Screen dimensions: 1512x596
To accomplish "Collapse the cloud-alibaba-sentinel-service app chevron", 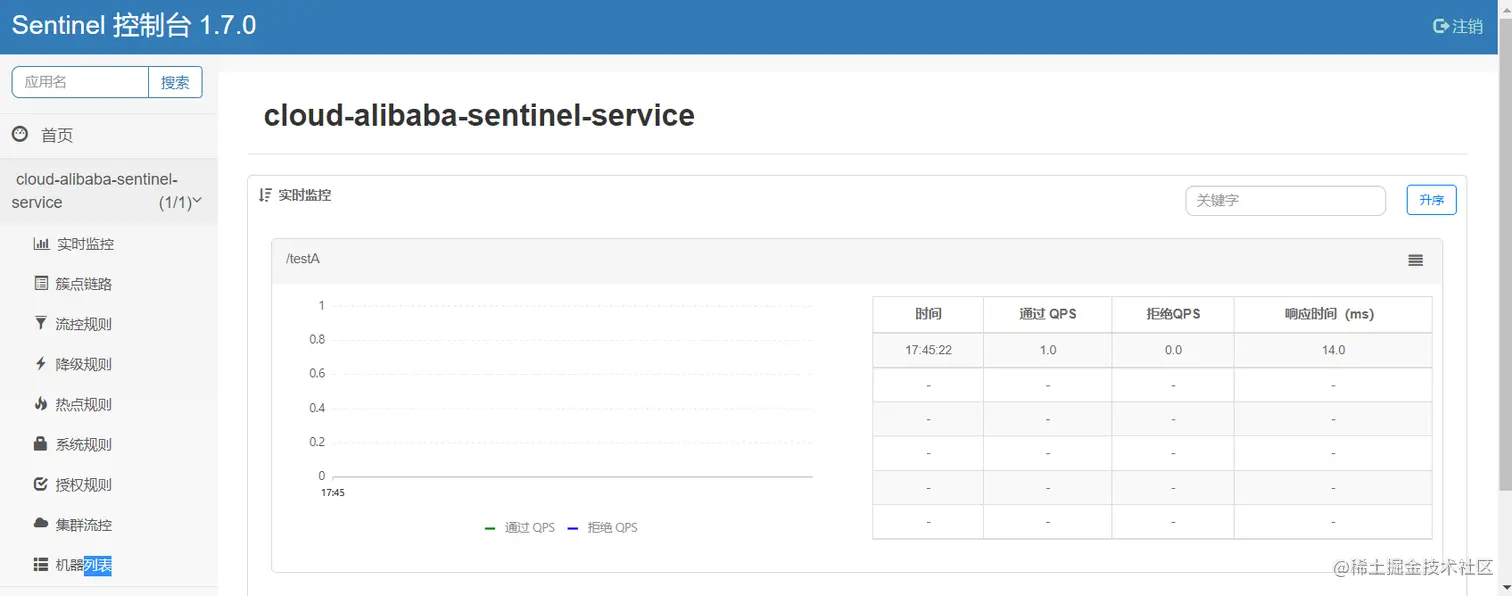I will (x=197, y=201).
